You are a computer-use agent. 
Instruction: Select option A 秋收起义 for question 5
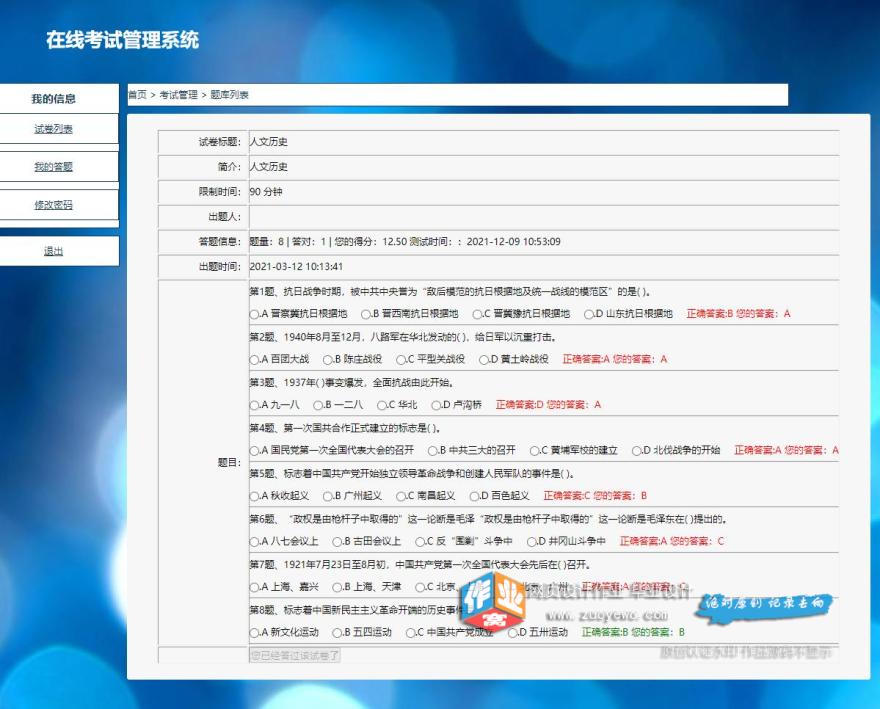click(253, 497)
